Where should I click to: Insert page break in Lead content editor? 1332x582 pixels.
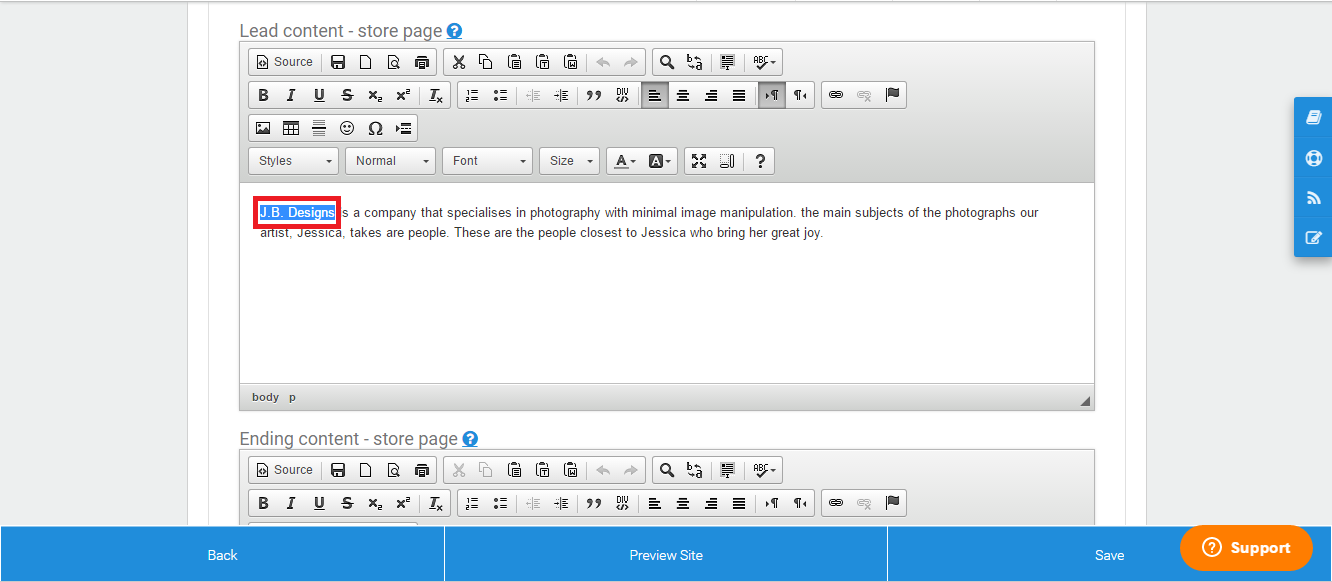point(403,128)
